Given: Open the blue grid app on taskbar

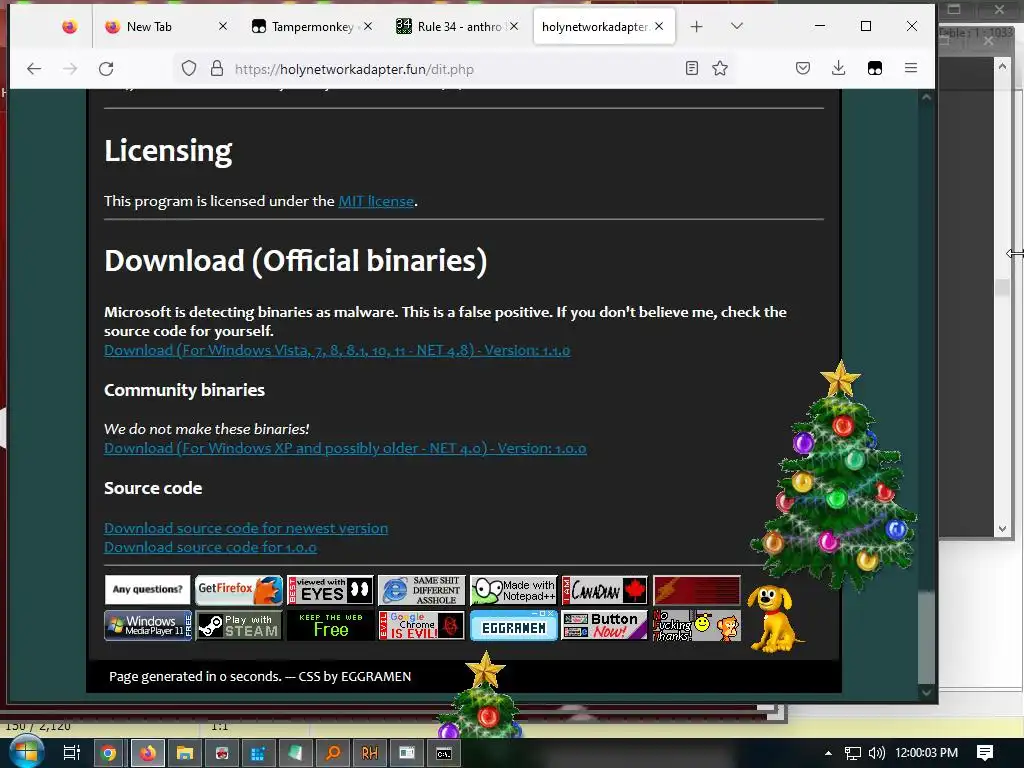Looking at the screenshot, I should pos(258,753).
